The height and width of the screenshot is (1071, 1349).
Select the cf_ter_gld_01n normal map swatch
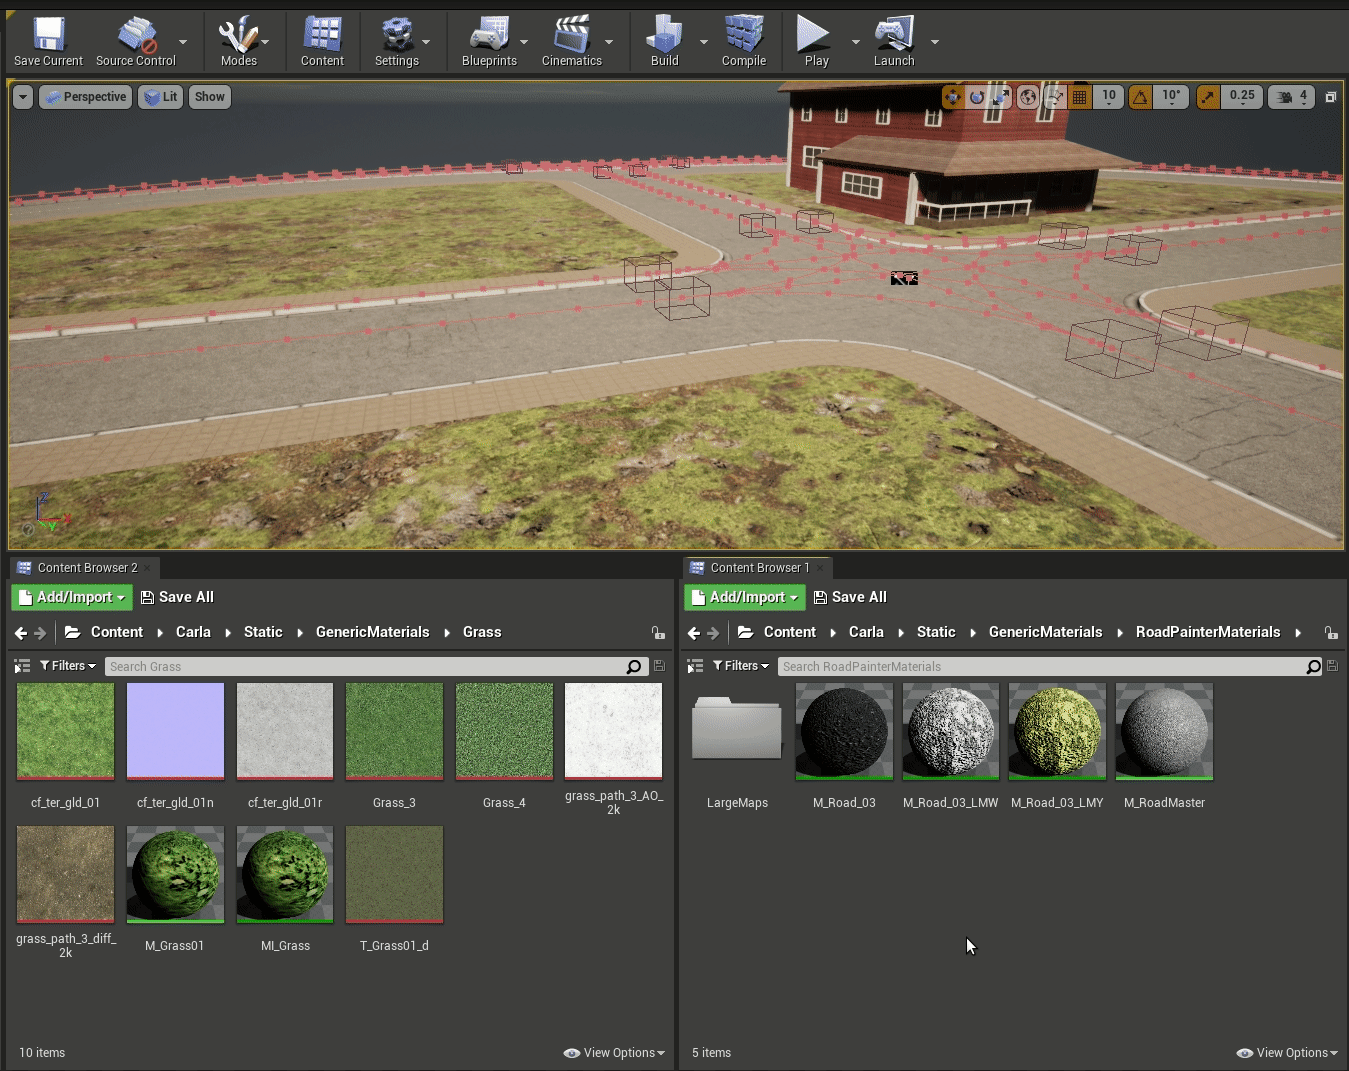(175, 731)
